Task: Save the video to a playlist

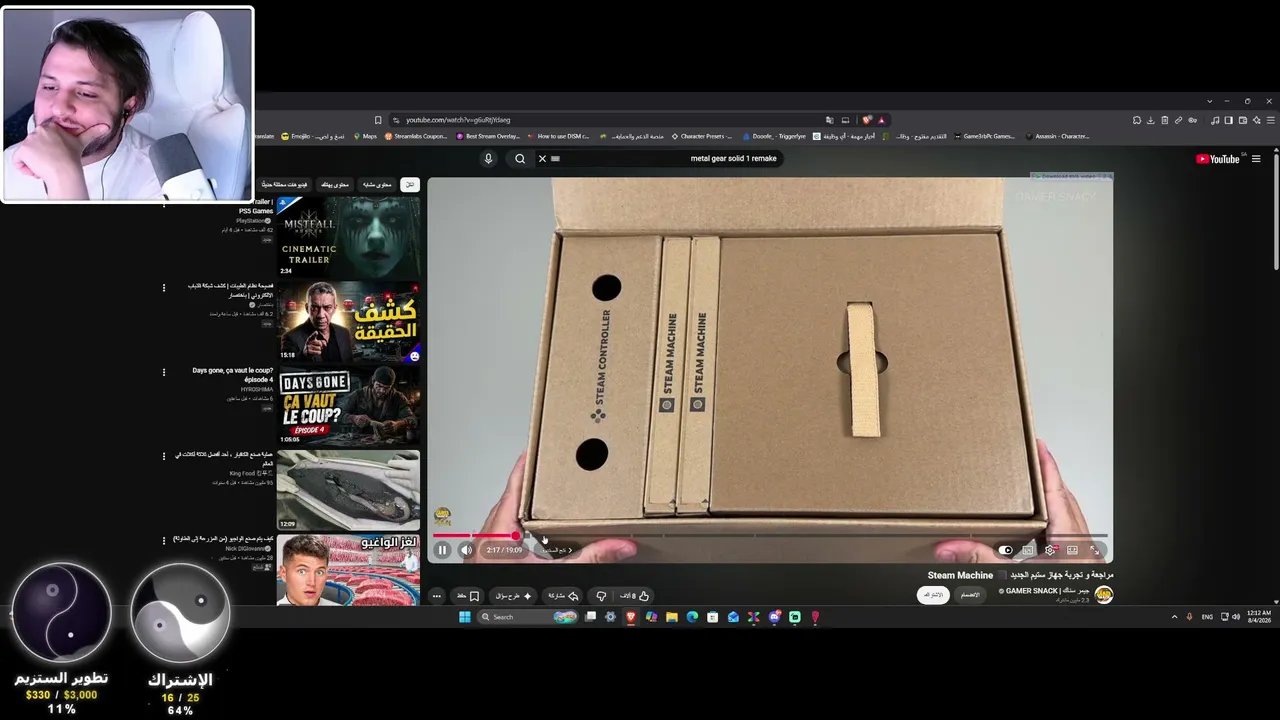Action: click(x=468, y=596)
